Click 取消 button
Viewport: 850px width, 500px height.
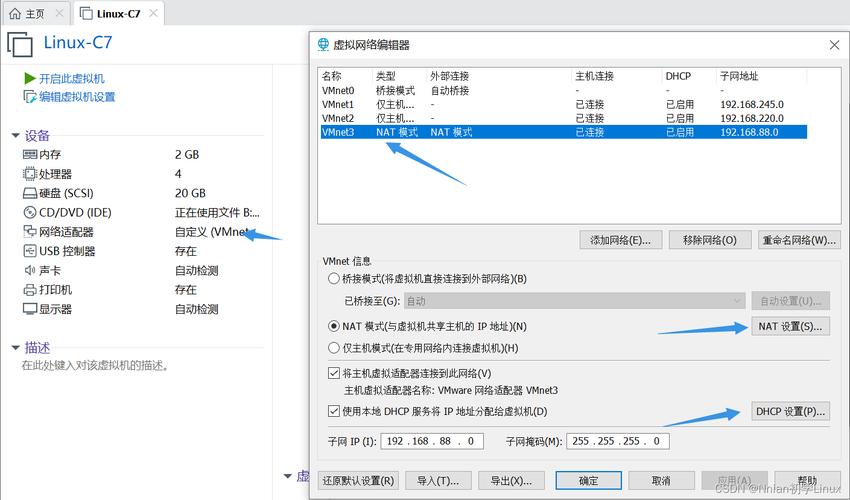(x=661, y=480)
